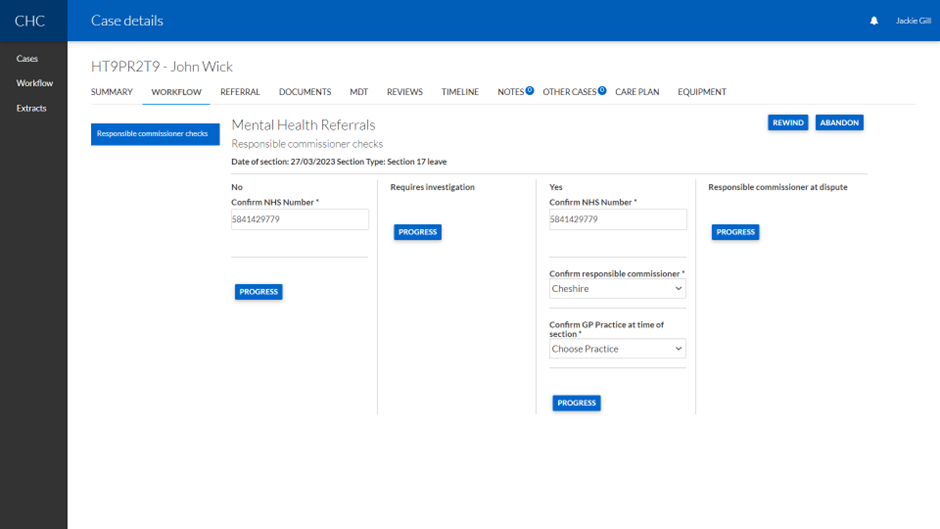Open the Timeline tab
Image resolution: width=940 pixels, height=529 pixels.
click(460, 92)
